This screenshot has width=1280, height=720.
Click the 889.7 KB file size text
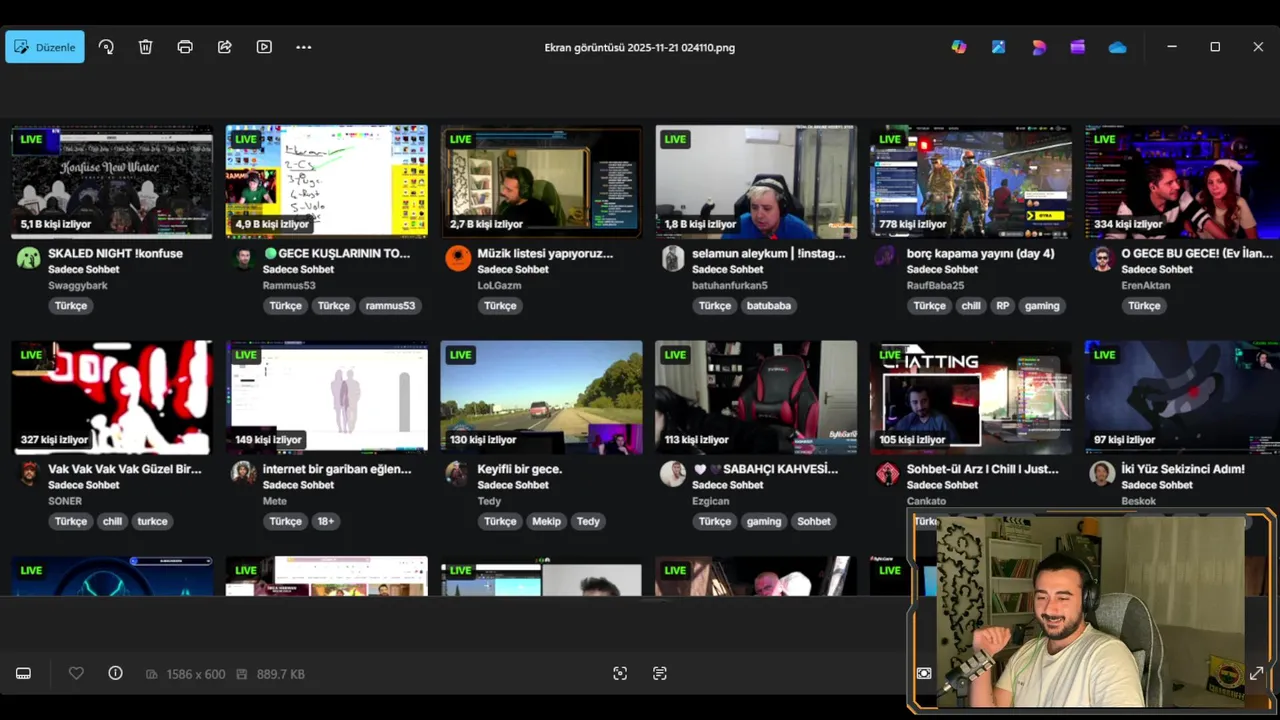280,675
